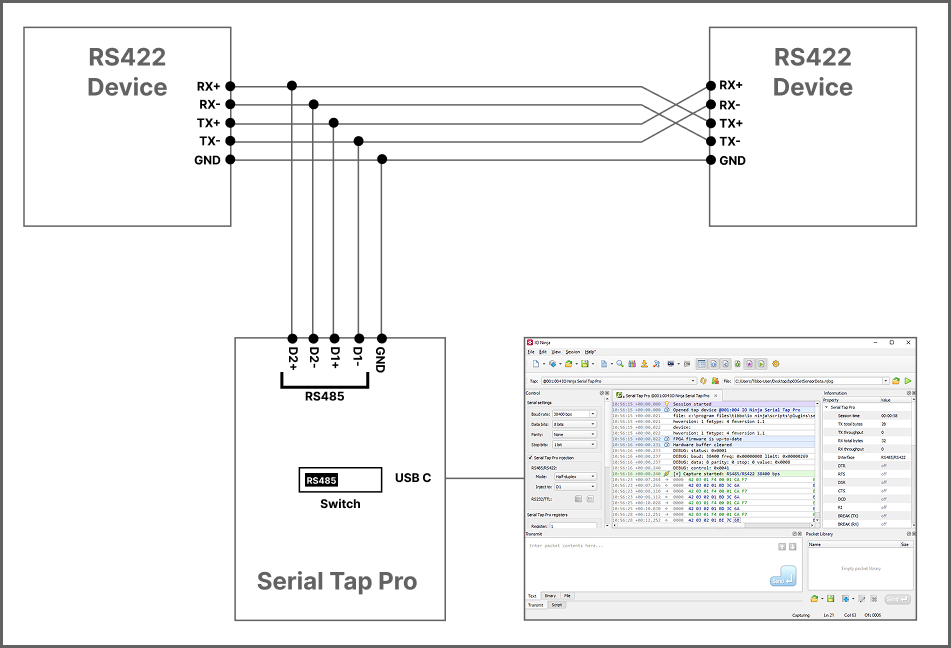Click the refresh icon beside Tap combo box

[x=703, y=381]
